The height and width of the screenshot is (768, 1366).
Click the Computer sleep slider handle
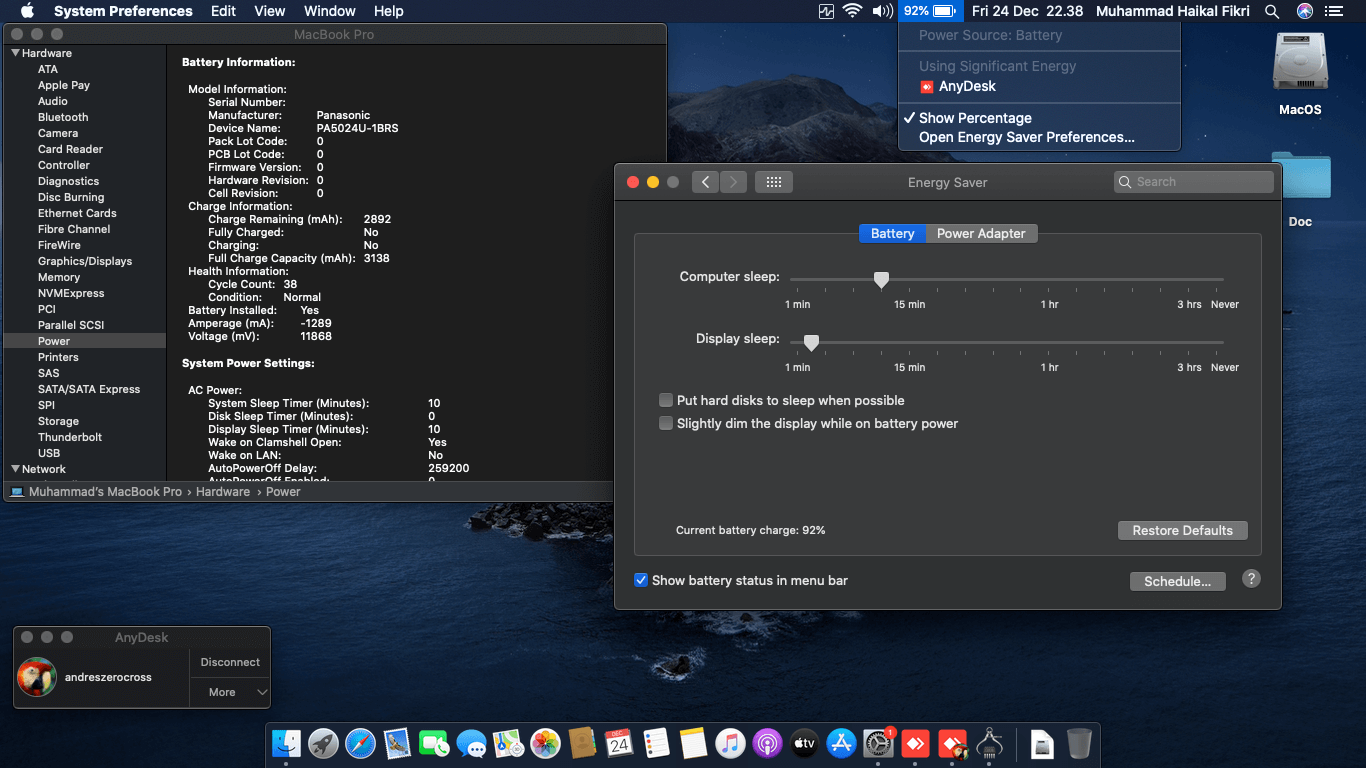click(x=881, y=280)
